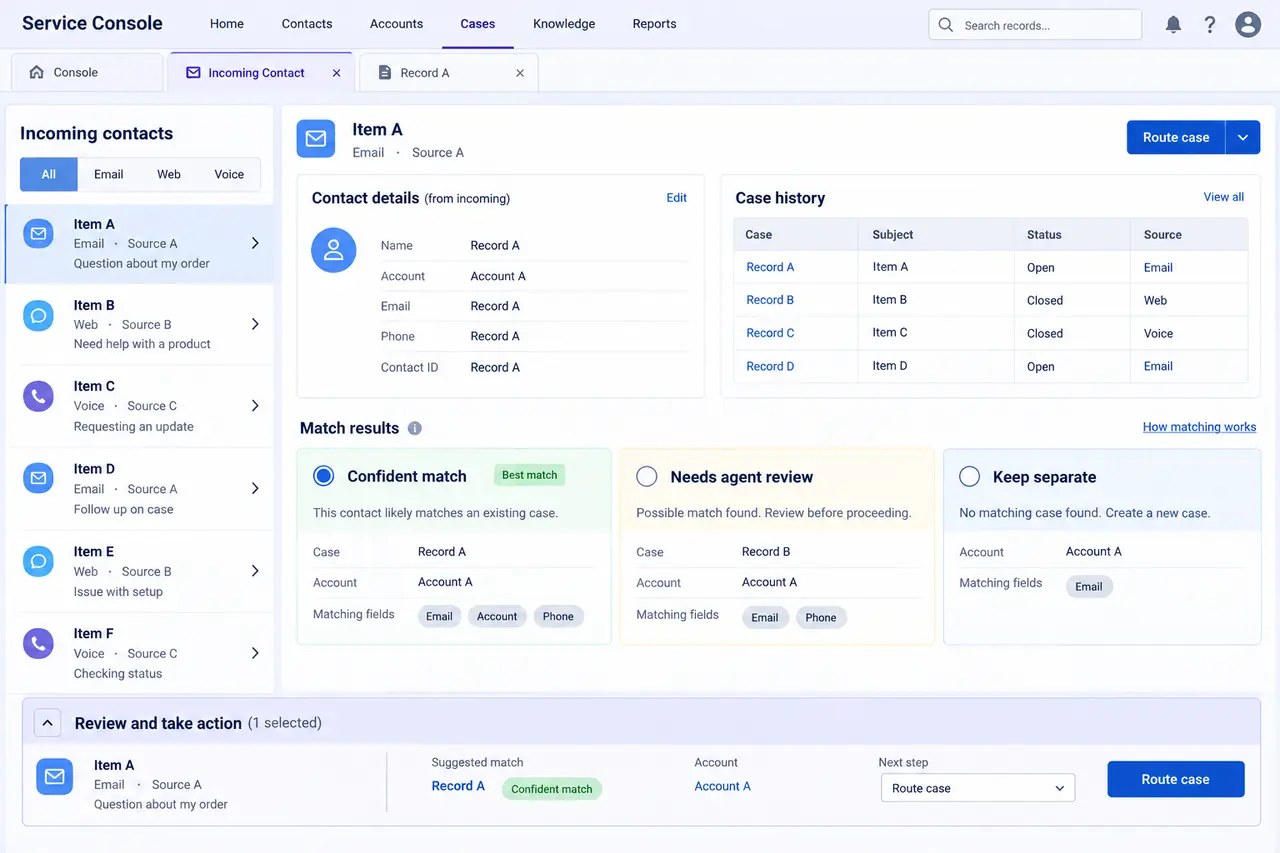Open the notifications bell
1280x853 pixels.
point(1174,25)
